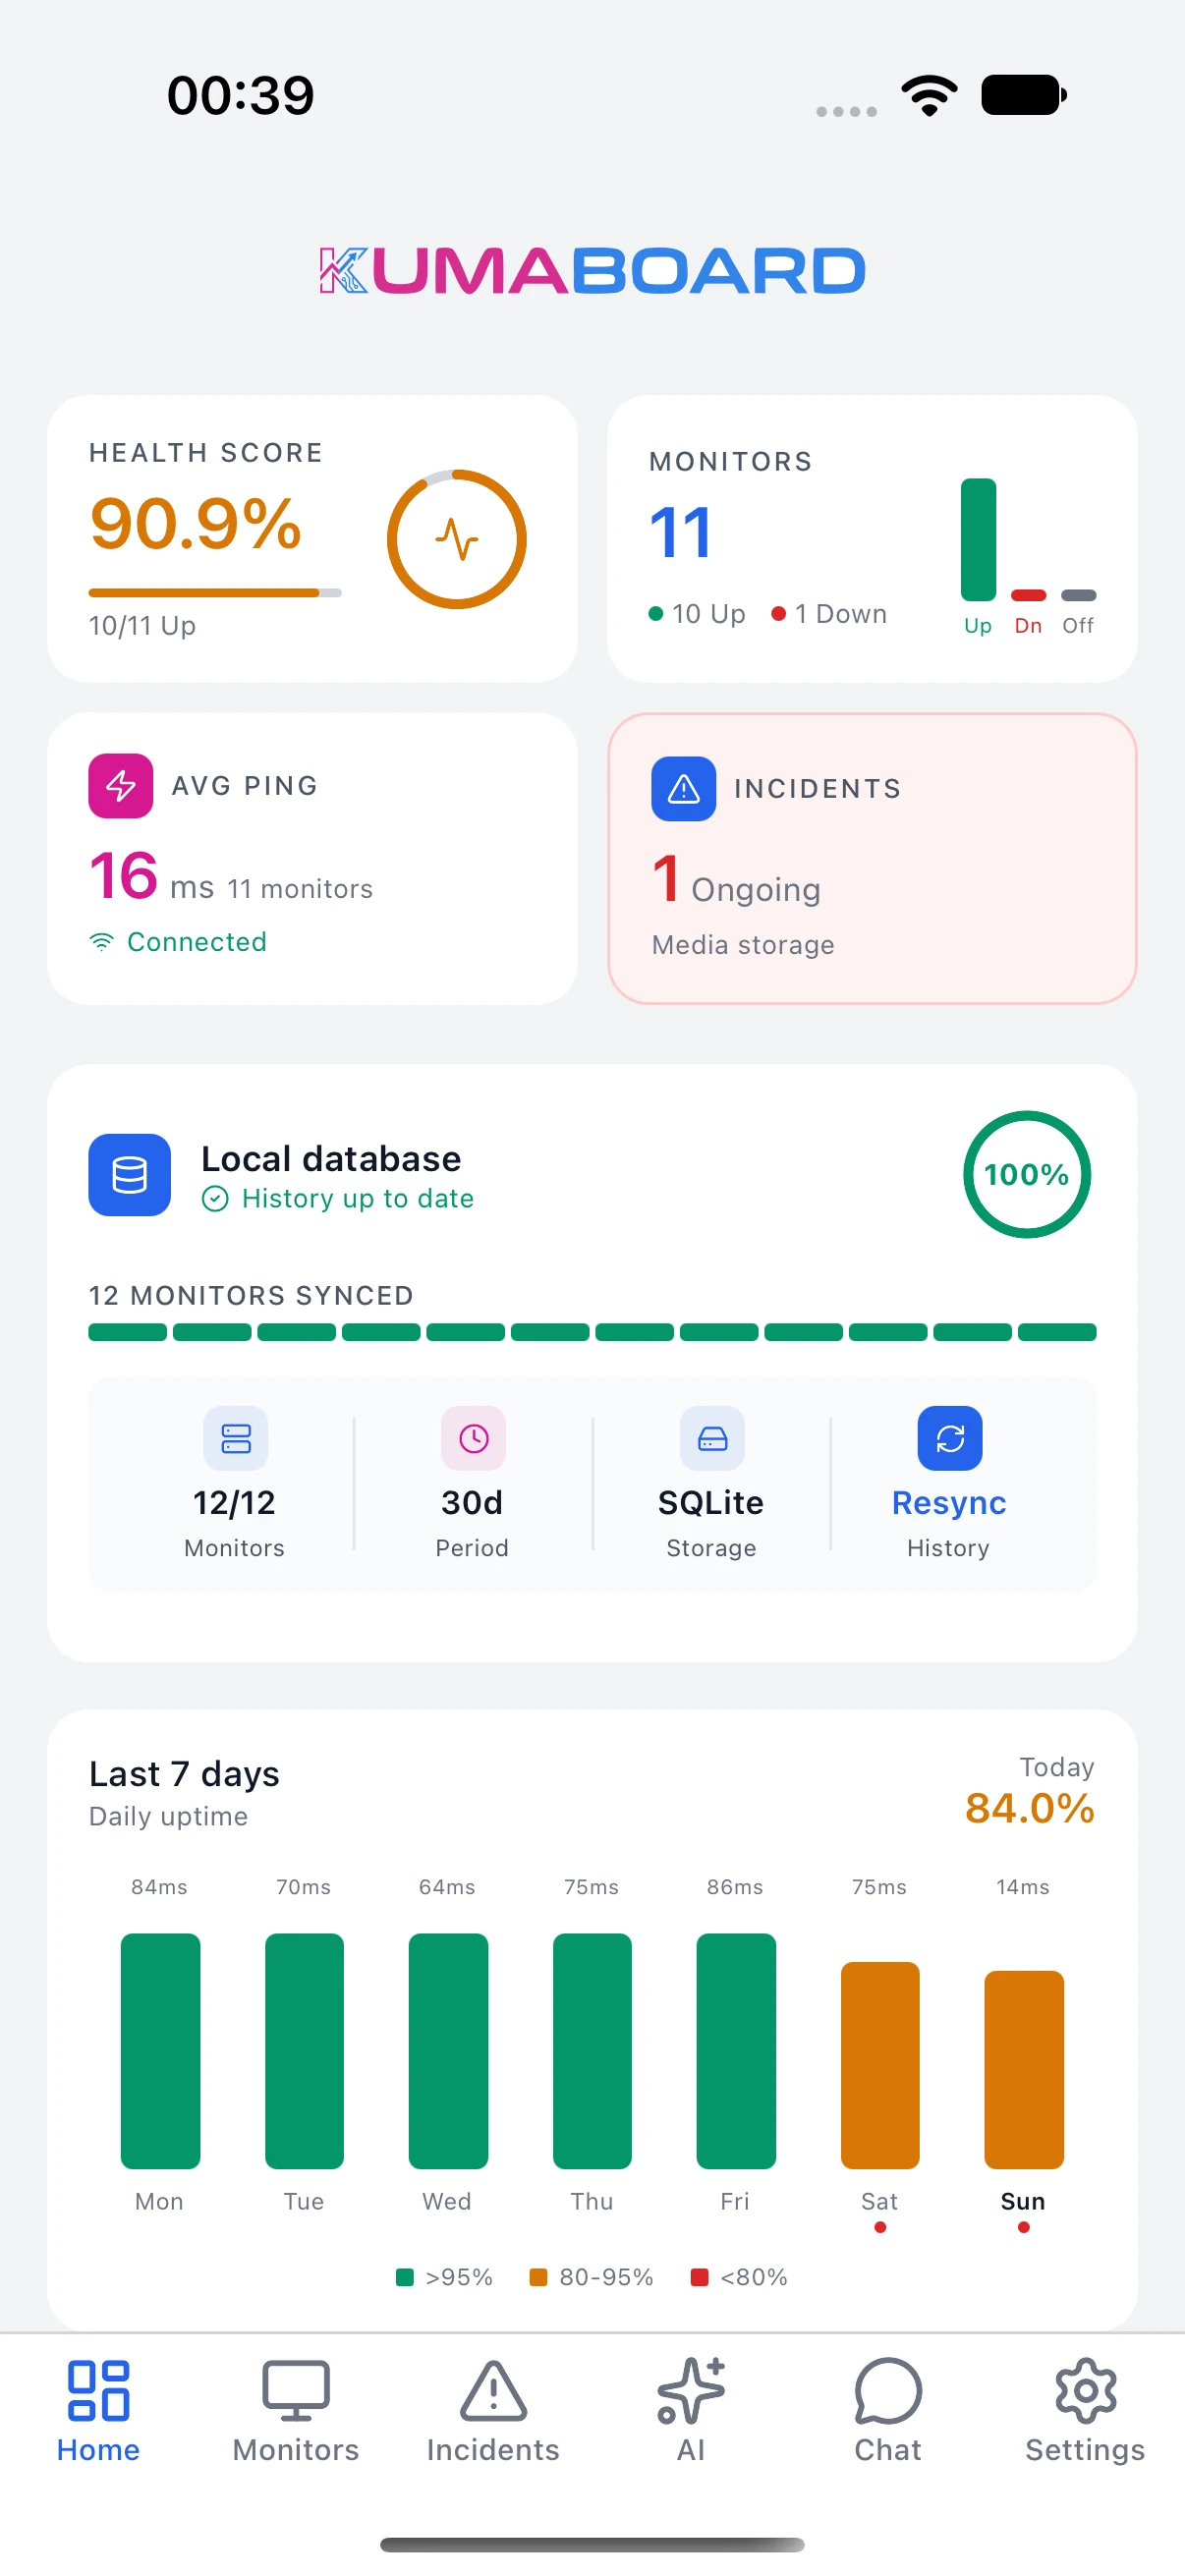1185x2576 pixels.
Task: Tap the '90.9%' health score value
Action: coord(195,524)
